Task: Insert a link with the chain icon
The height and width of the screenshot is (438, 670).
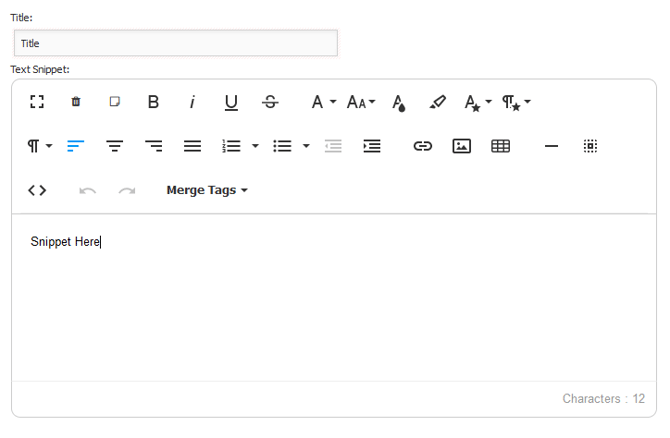Action: pyautogui.click(x=423, y=146)
